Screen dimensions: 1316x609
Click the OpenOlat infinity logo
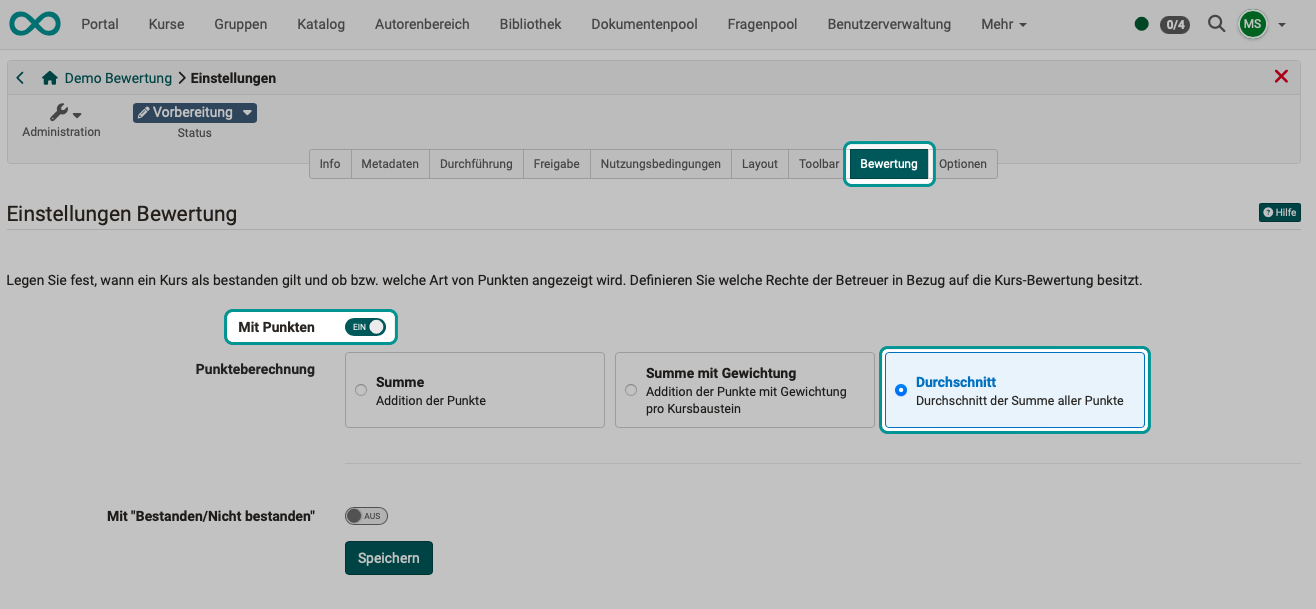(x=34, y=23)
